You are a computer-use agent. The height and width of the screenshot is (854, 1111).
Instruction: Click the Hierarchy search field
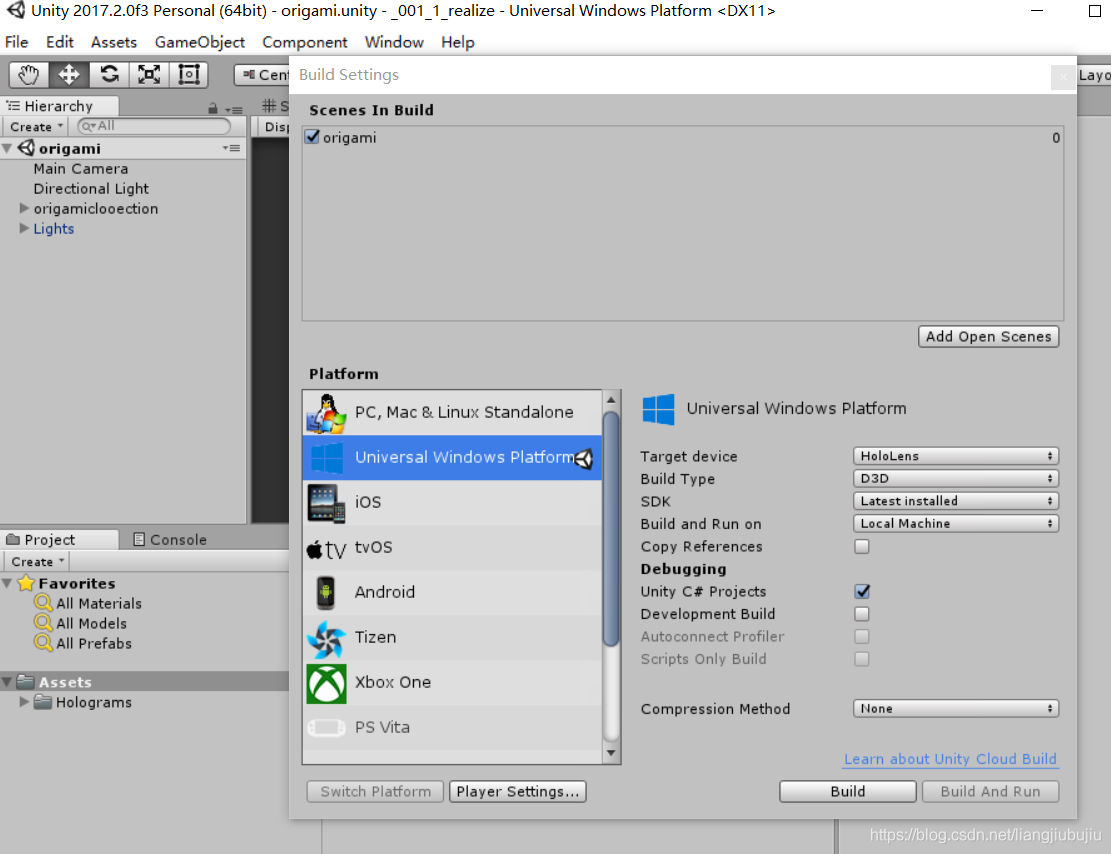(x=154, y=126)
